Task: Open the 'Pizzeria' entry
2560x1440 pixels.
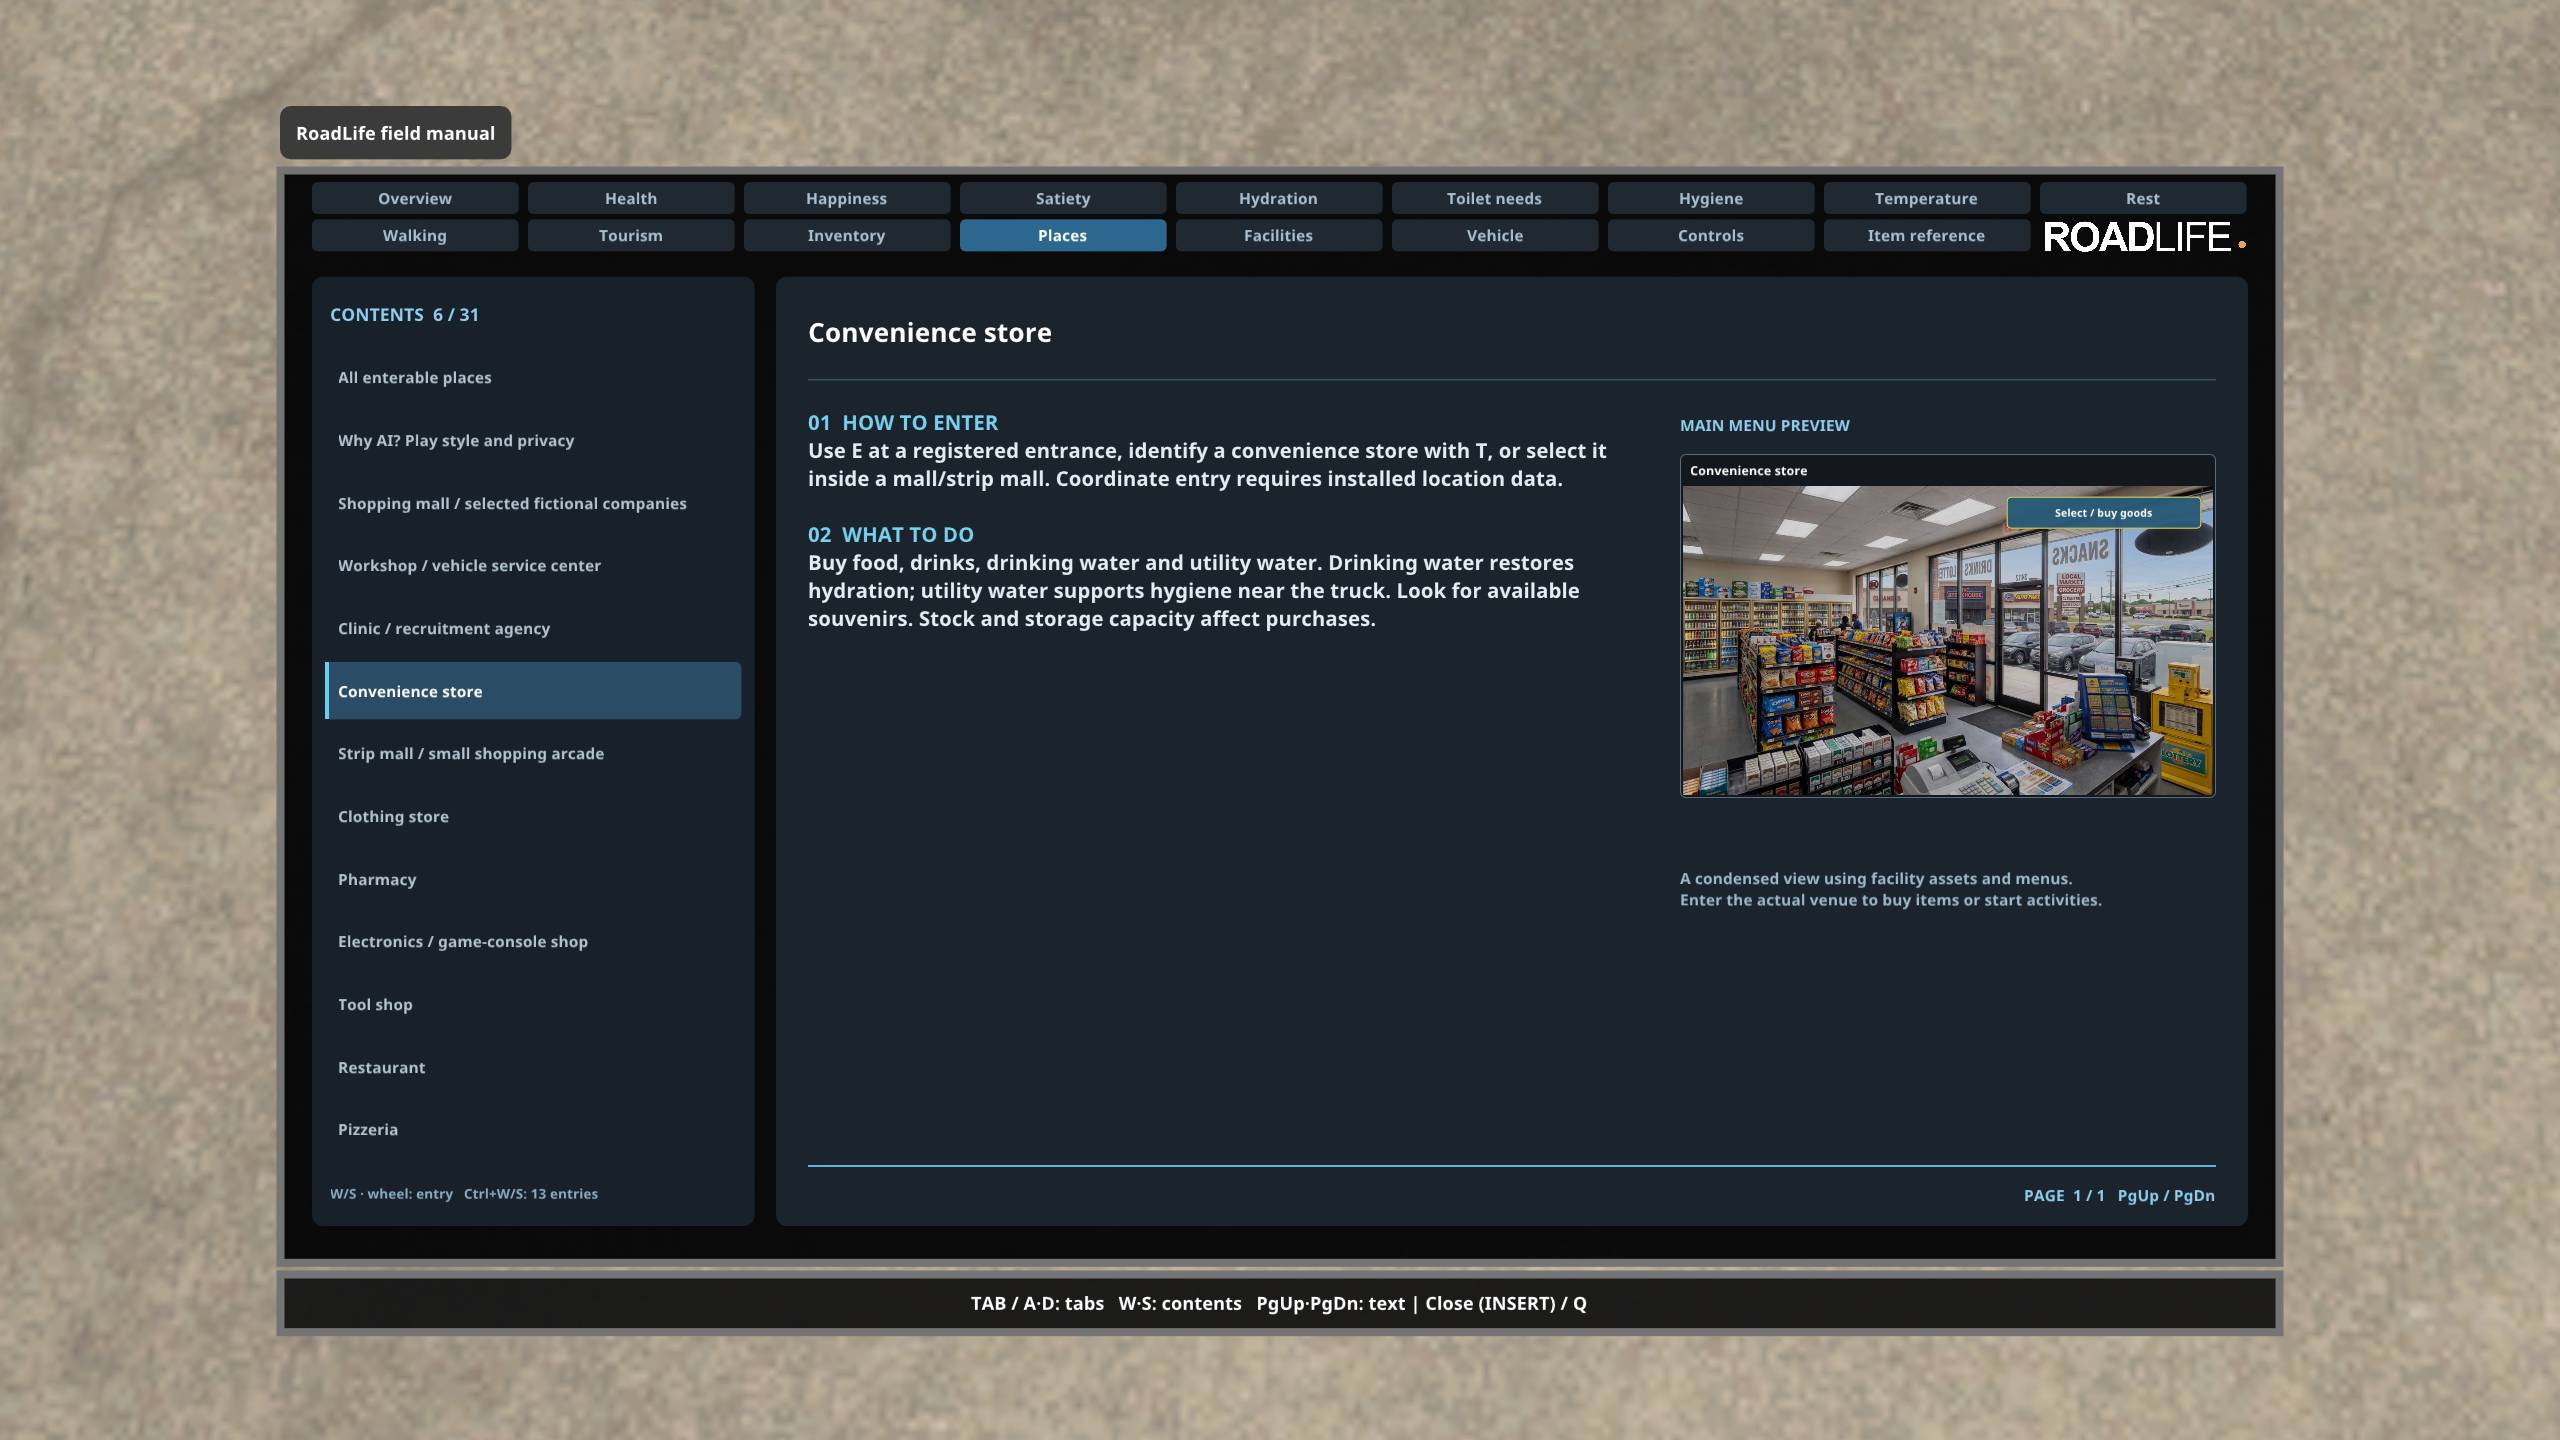Action: [533, 1129]
